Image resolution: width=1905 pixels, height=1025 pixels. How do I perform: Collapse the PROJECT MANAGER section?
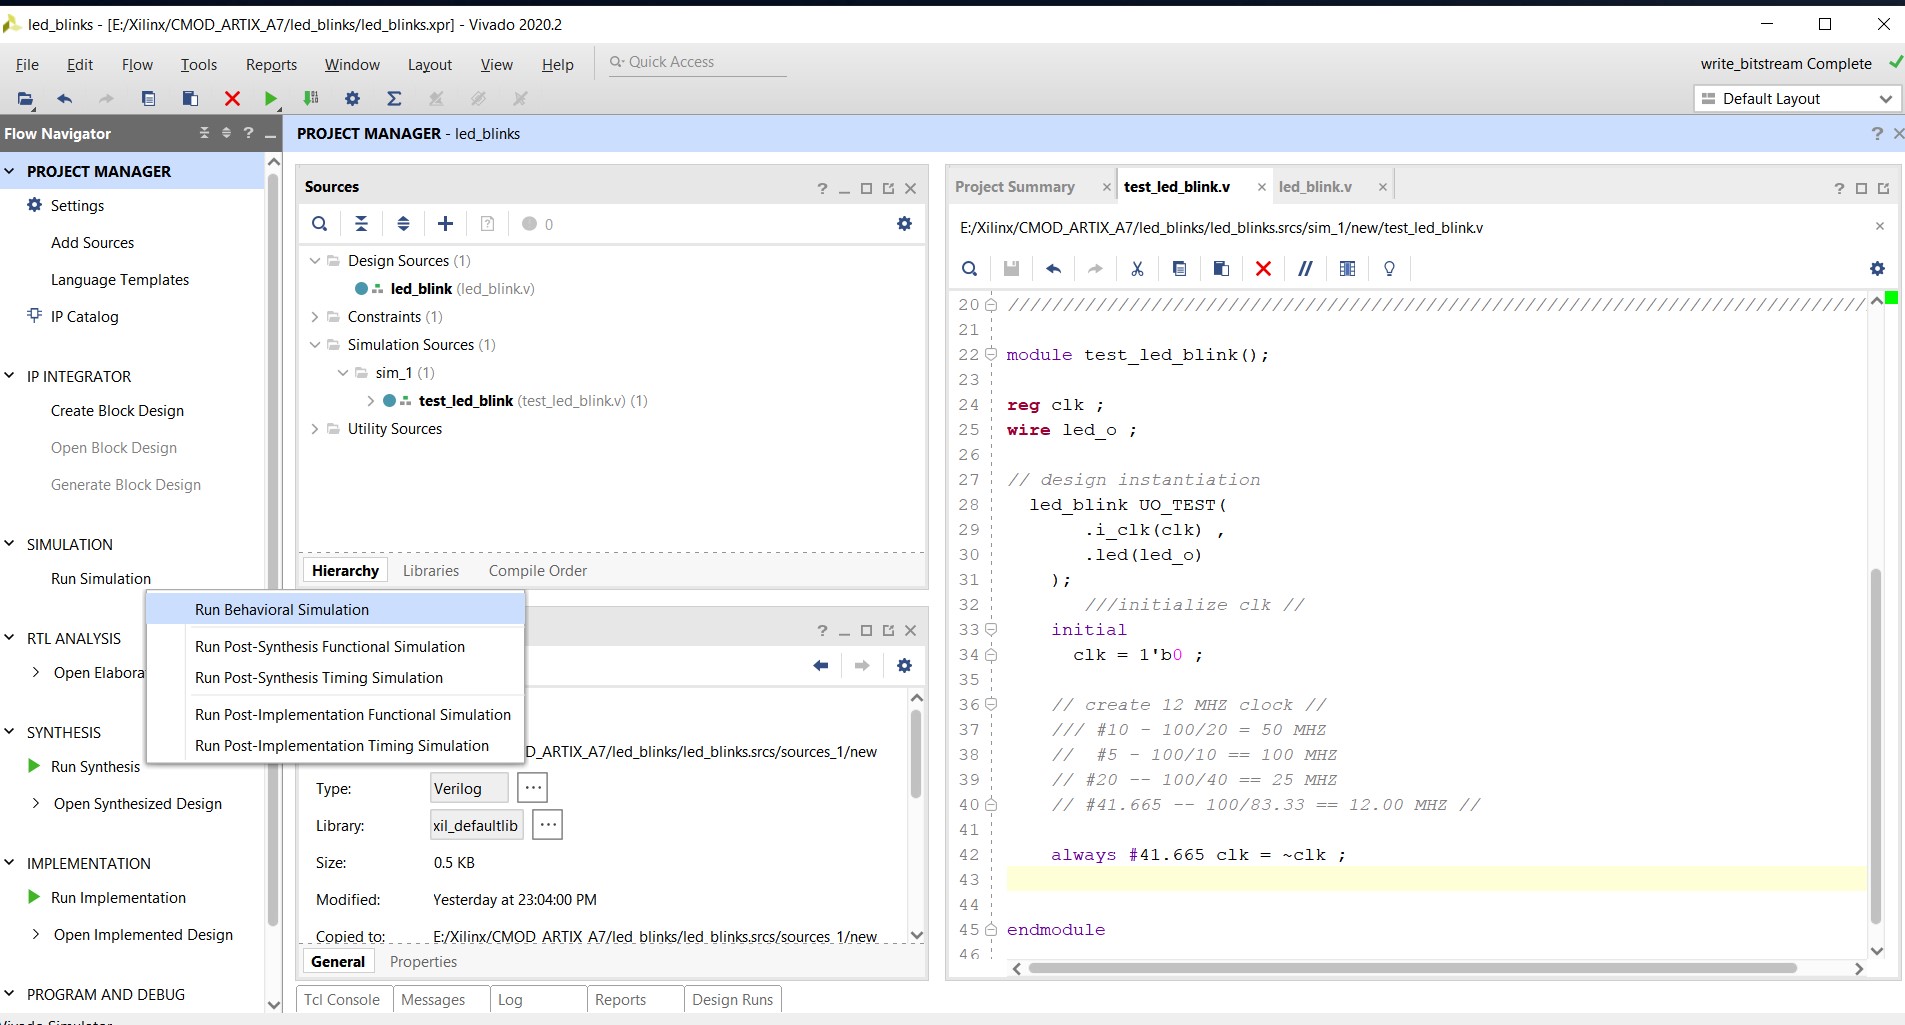[9, 170]
